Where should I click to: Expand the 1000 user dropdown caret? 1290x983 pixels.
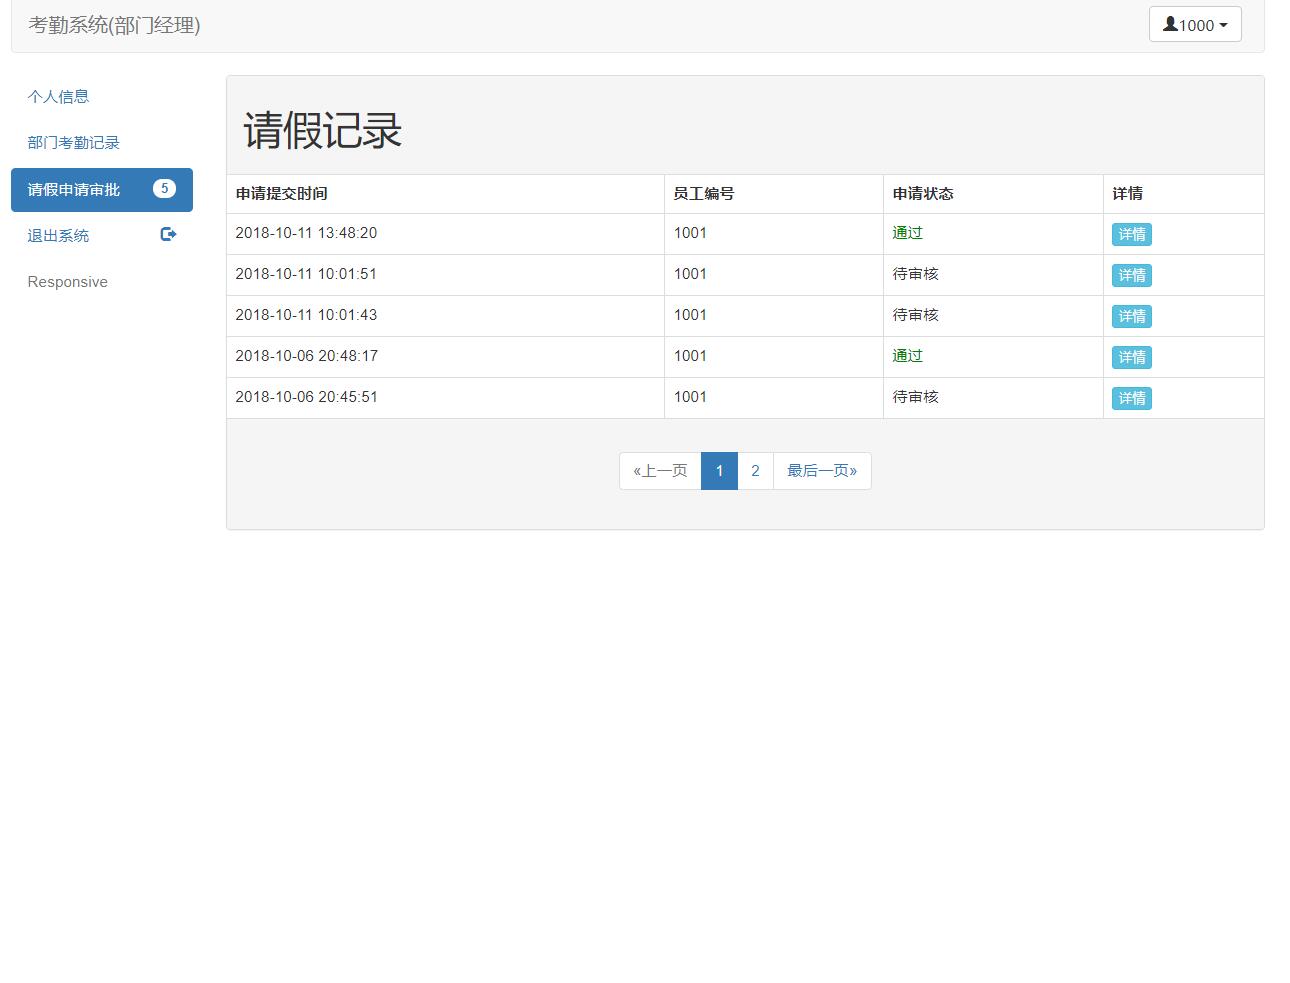pos(1223,26)
